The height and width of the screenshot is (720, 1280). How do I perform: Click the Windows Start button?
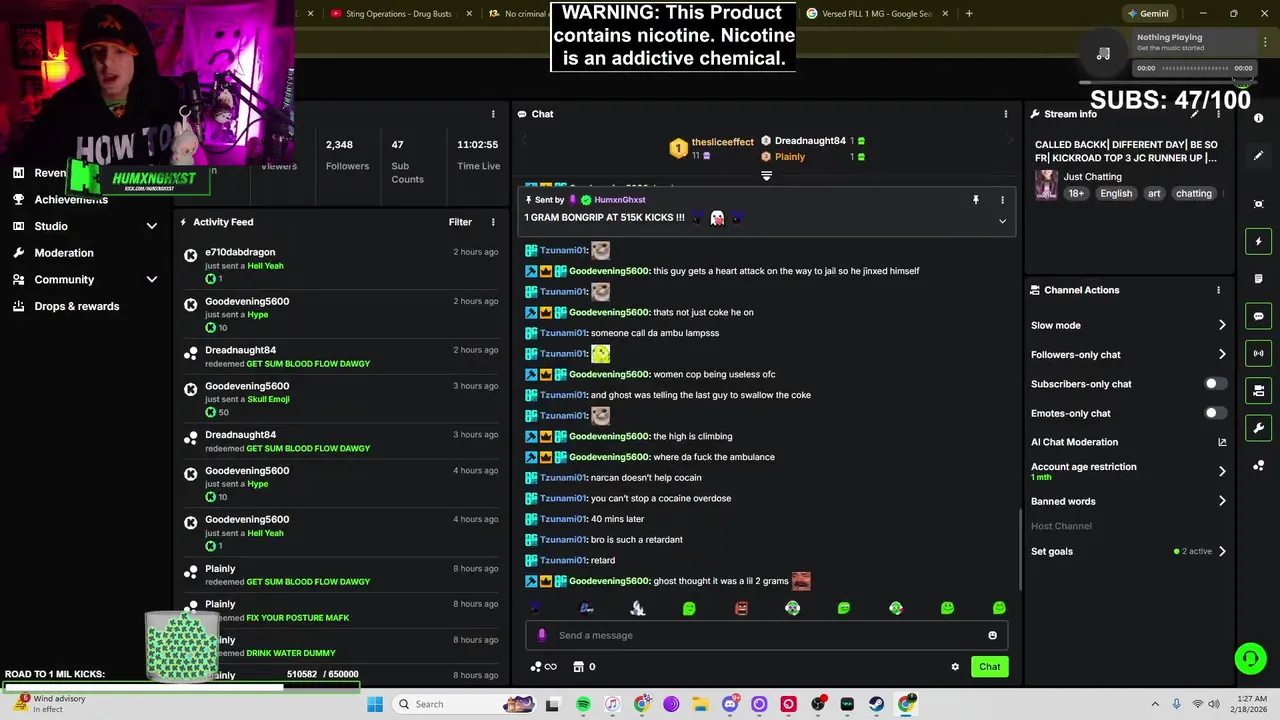pyautogui.click(x=375, y=704)
